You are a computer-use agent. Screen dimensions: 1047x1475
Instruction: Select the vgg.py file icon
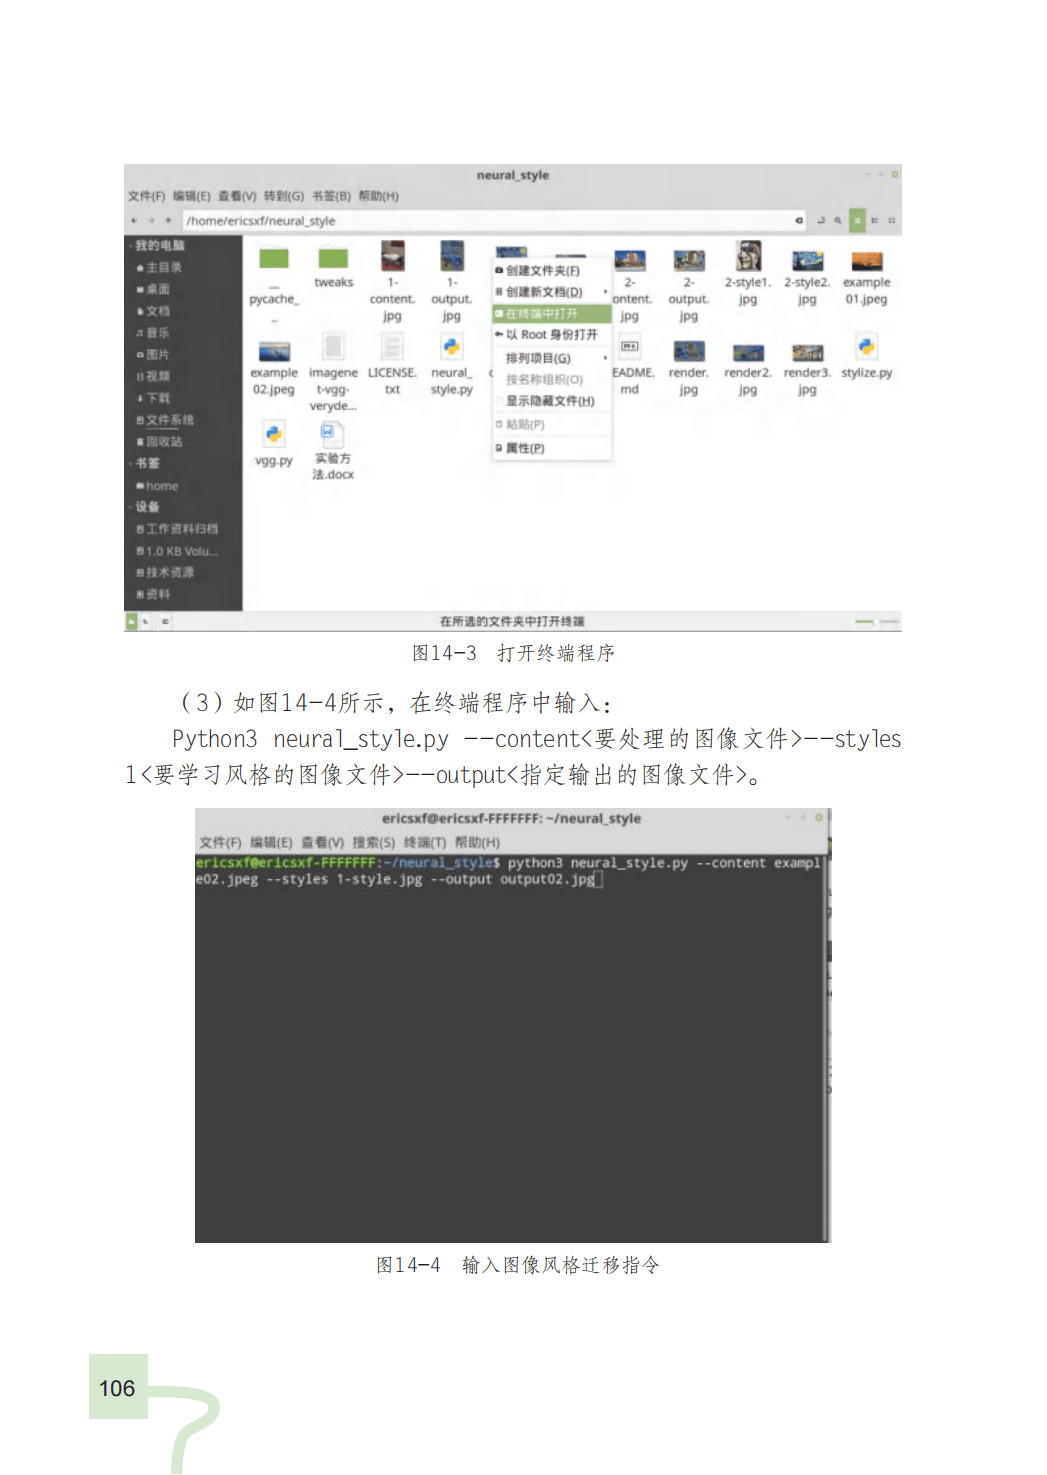pyautogui.click(x=273, y=436)
